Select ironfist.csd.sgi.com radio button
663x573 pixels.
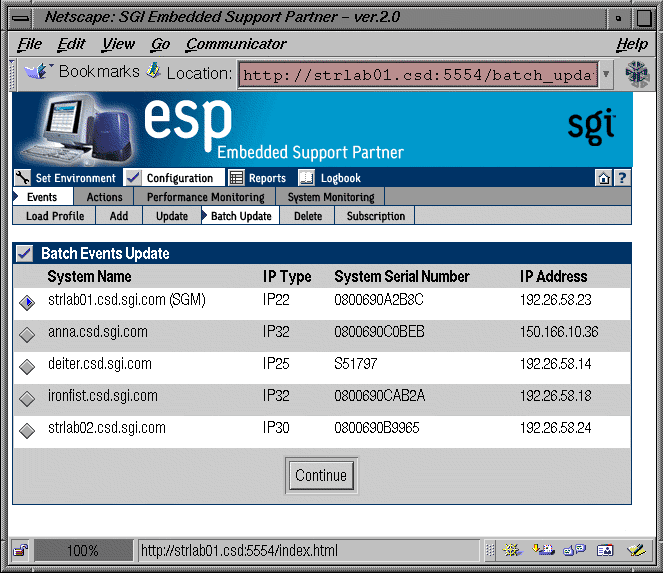tap(27, 398)
